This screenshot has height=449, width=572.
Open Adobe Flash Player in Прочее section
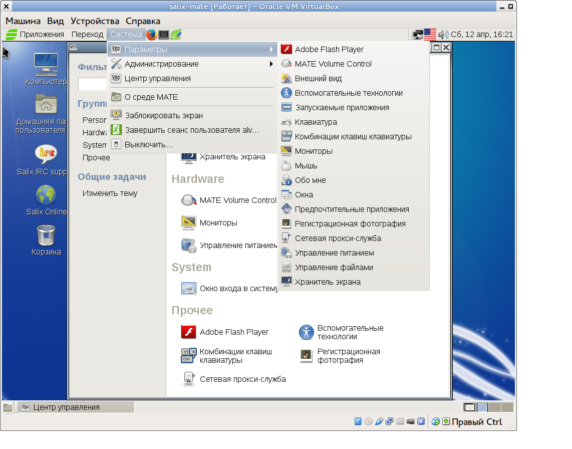[x=225, y=332]
